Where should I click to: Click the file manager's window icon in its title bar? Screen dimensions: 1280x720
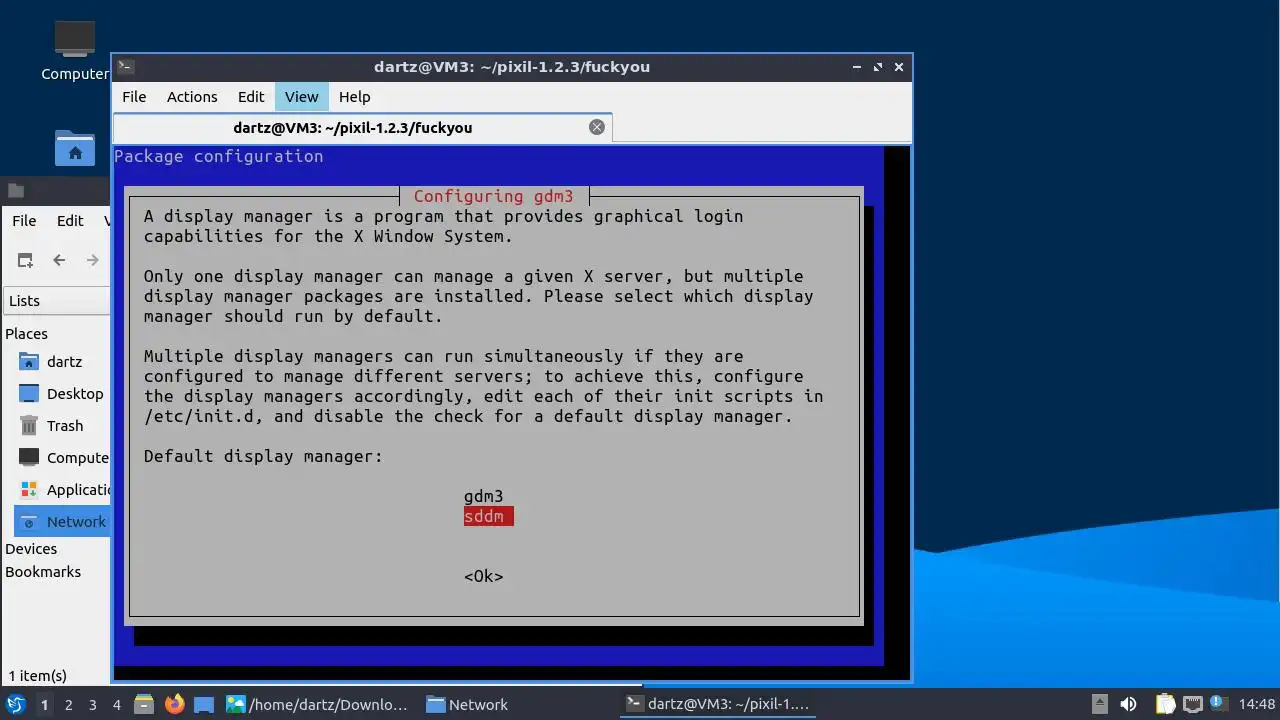click(x=15, y=191)
